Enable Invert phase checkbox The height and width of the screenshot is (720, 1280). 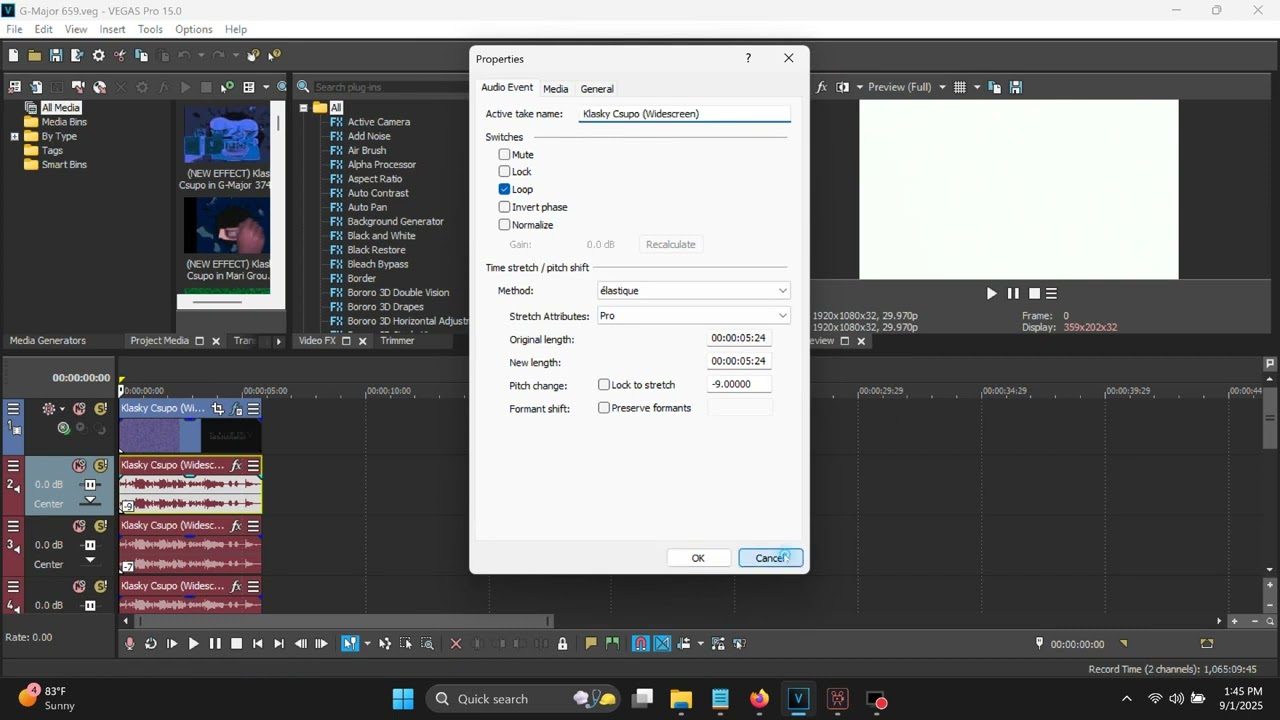(x=505, y=207)
